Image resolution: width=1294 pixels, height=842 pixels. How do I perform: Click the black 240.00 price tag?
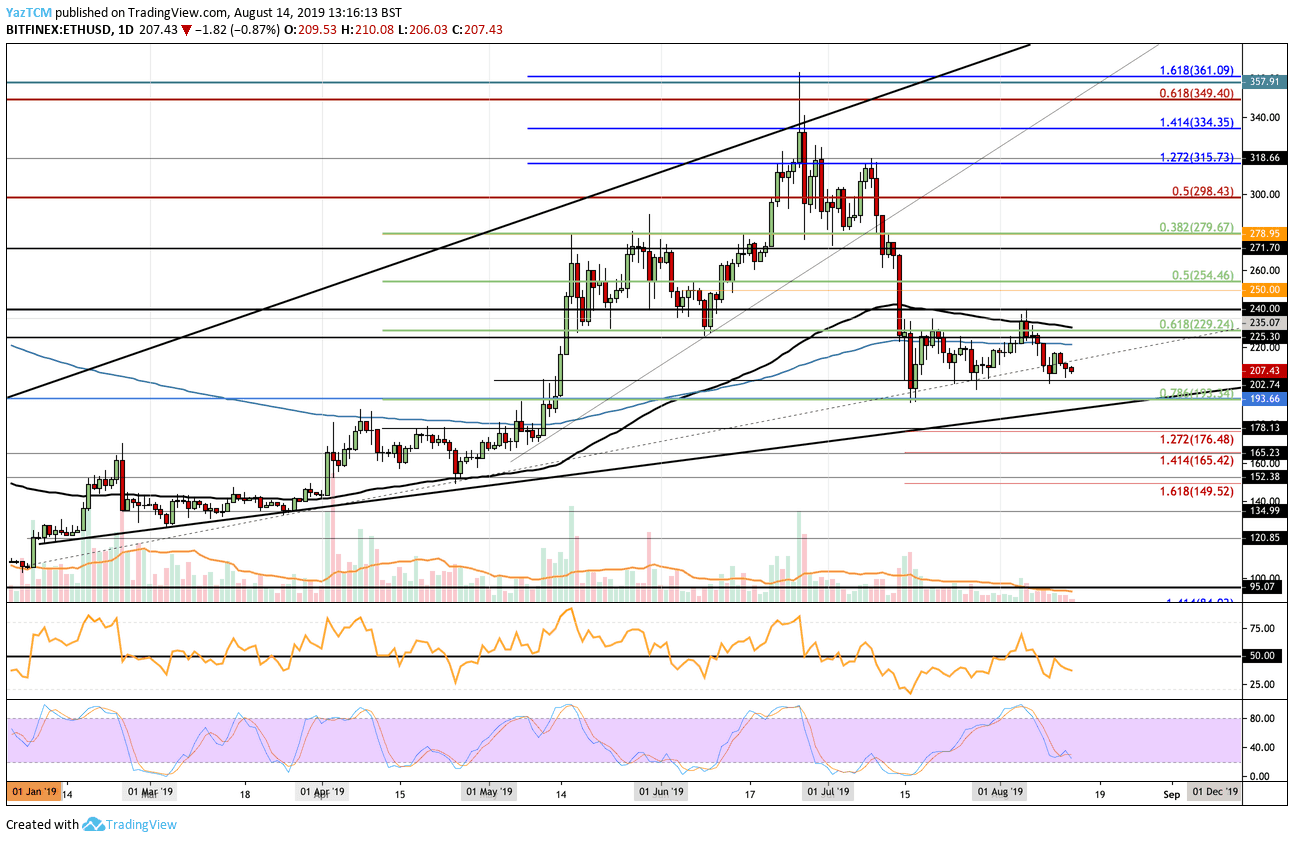(1267, 309)
